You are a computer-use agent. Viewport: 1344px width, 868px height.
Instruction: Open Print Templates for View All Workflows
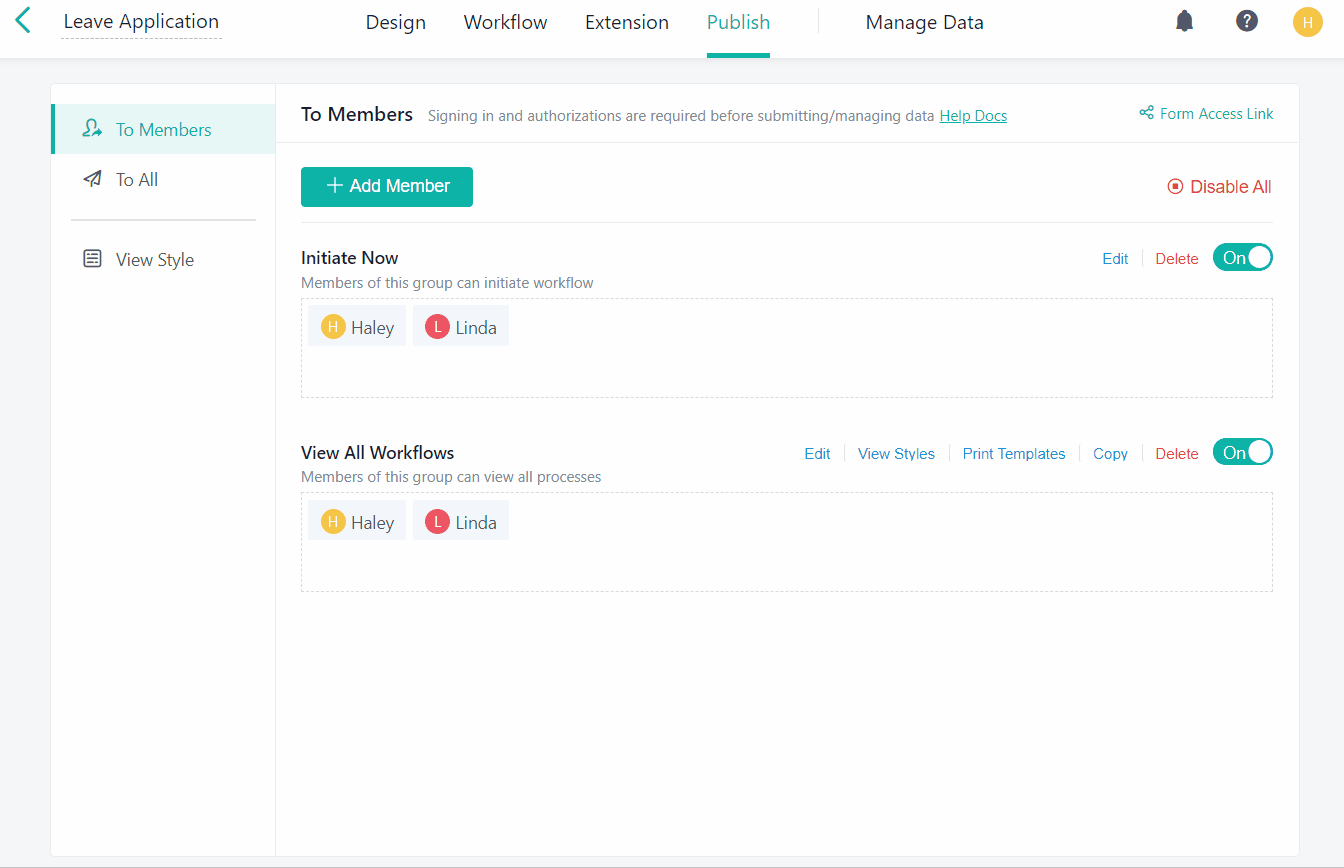1013,454
